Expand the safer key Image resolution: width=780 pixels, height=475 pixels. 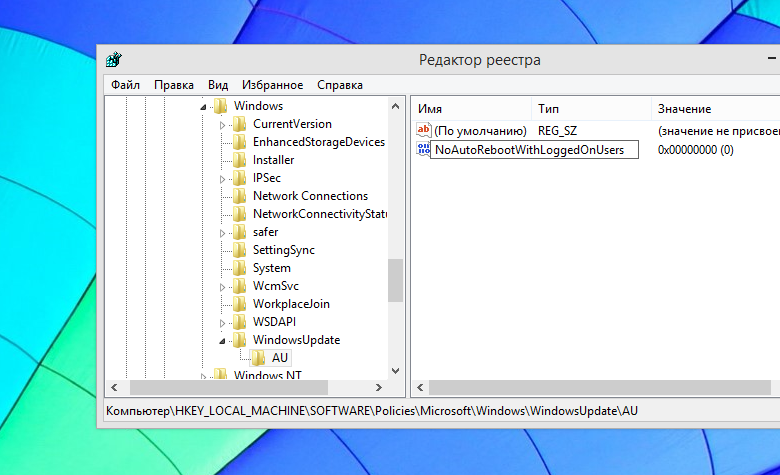tap(222, 233)
